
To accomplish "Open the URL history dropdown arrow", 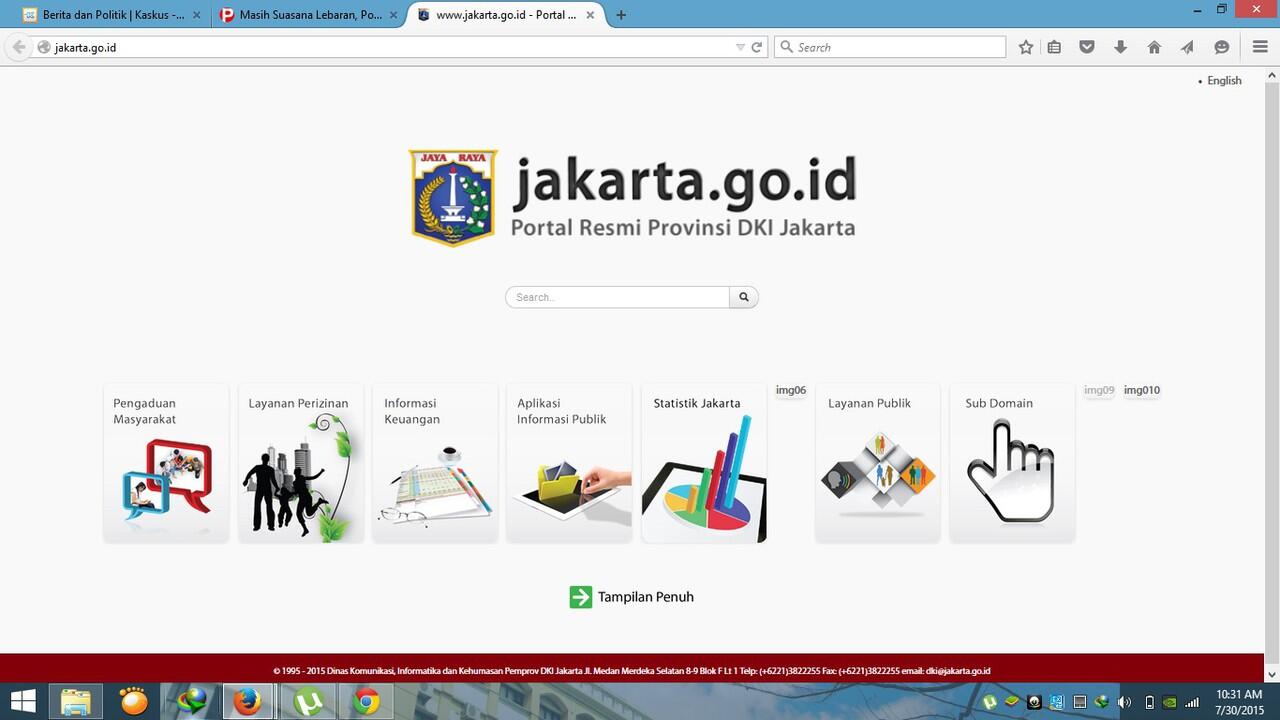I will tap(740, 47).
